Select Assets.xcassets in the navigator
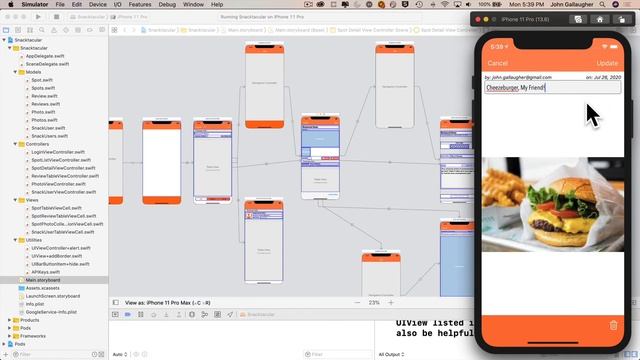The width and height of the screenshot is (640, 360). click(x=42, y=288)
